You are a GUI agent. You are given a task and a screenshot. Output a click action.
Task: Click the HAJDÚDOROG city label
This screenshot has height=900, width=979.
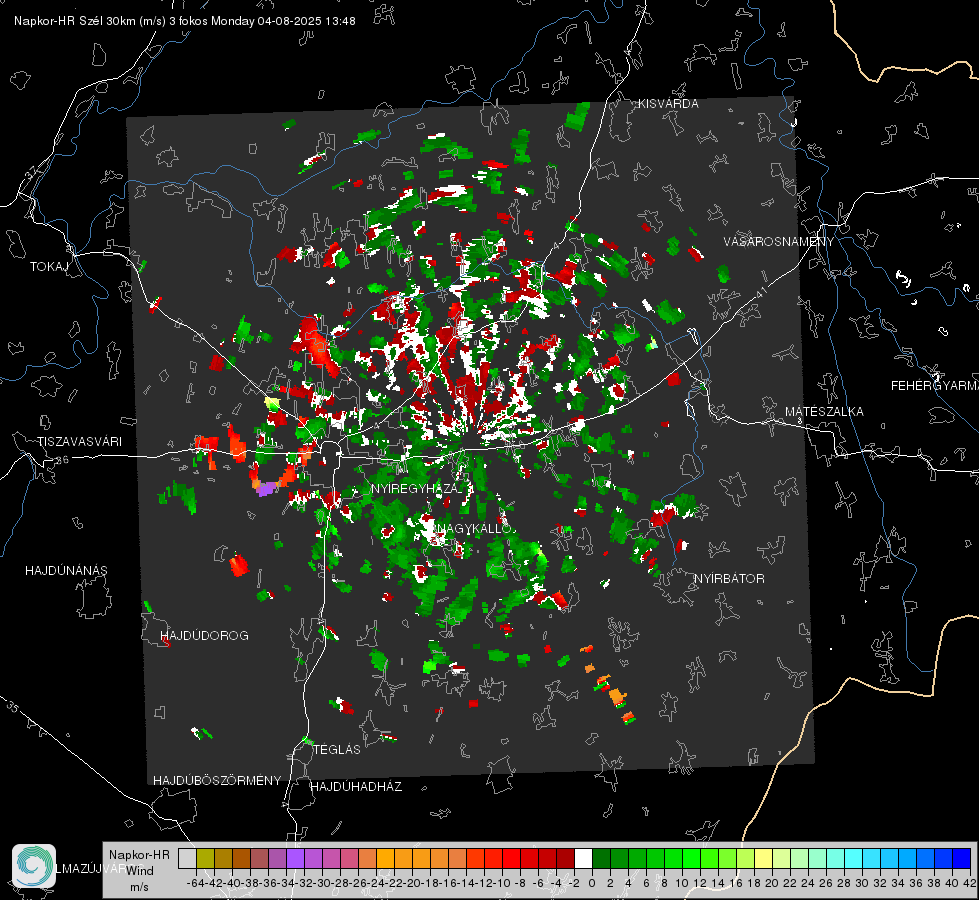(204, 635)
